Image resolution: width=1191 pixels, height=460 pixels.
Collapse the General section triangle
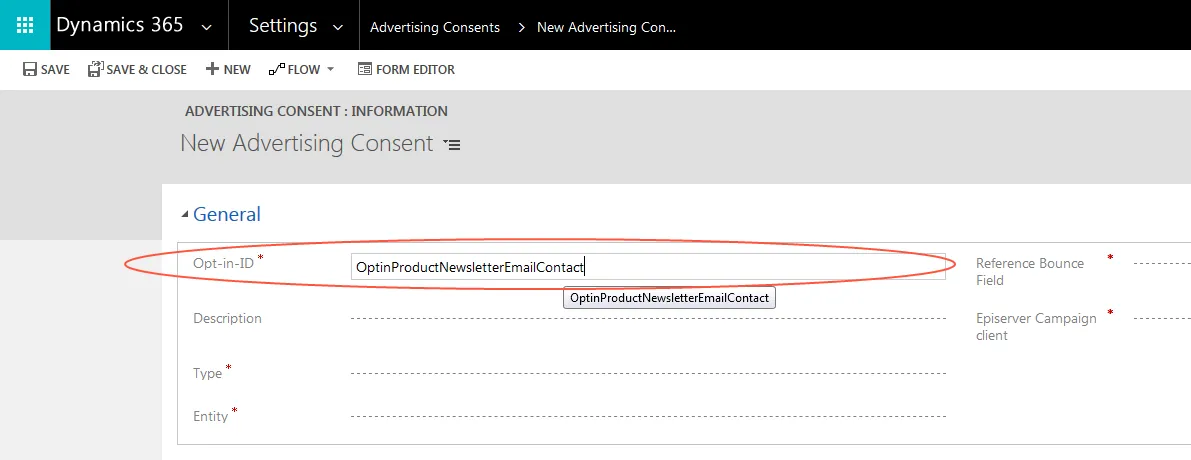point(185,215)
